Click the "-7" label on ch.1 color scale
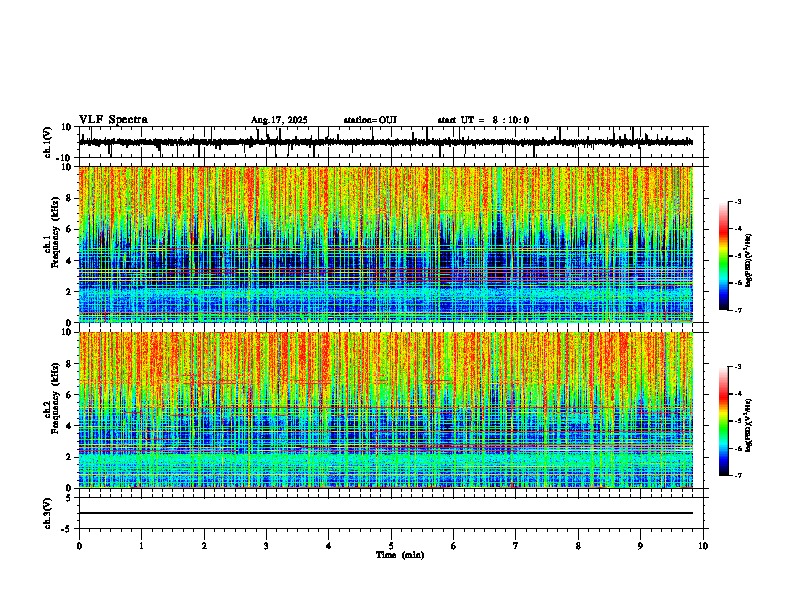This screenshot has width=792, height=612. tap(738, 310)
